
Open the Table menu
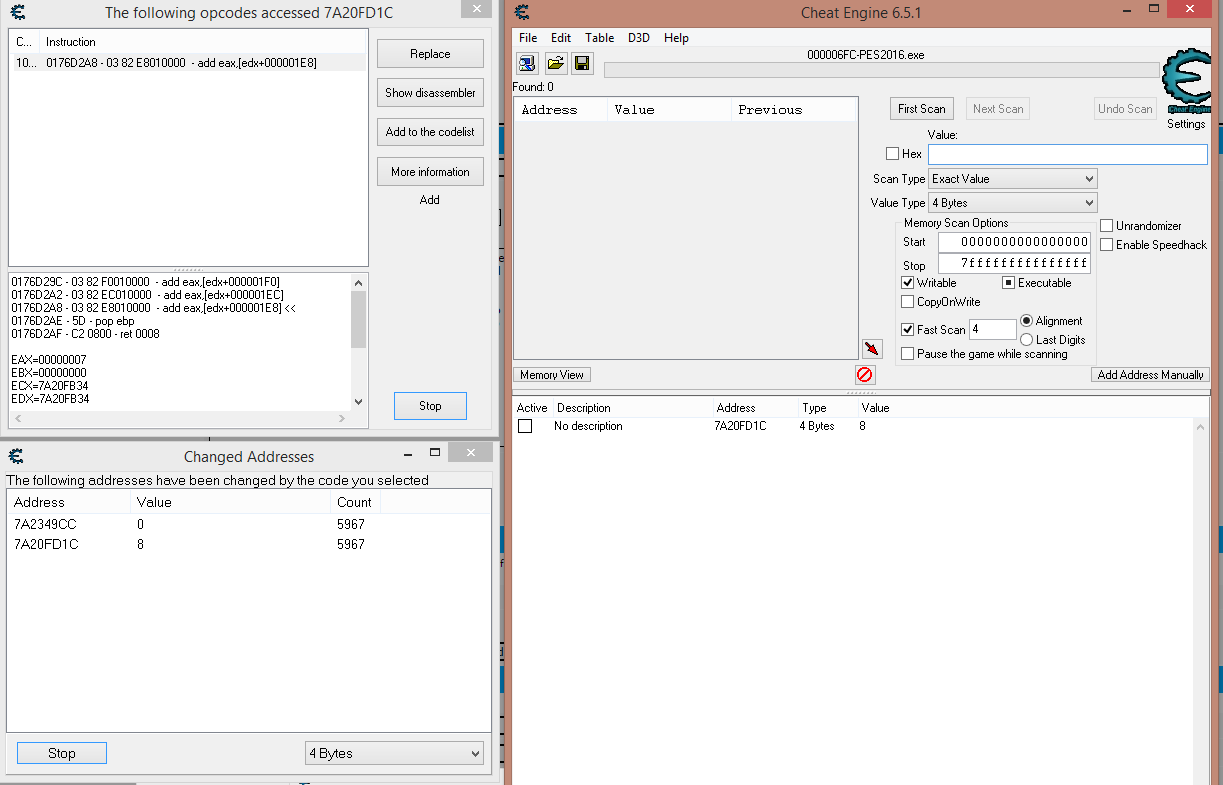[x=599, y=38]
